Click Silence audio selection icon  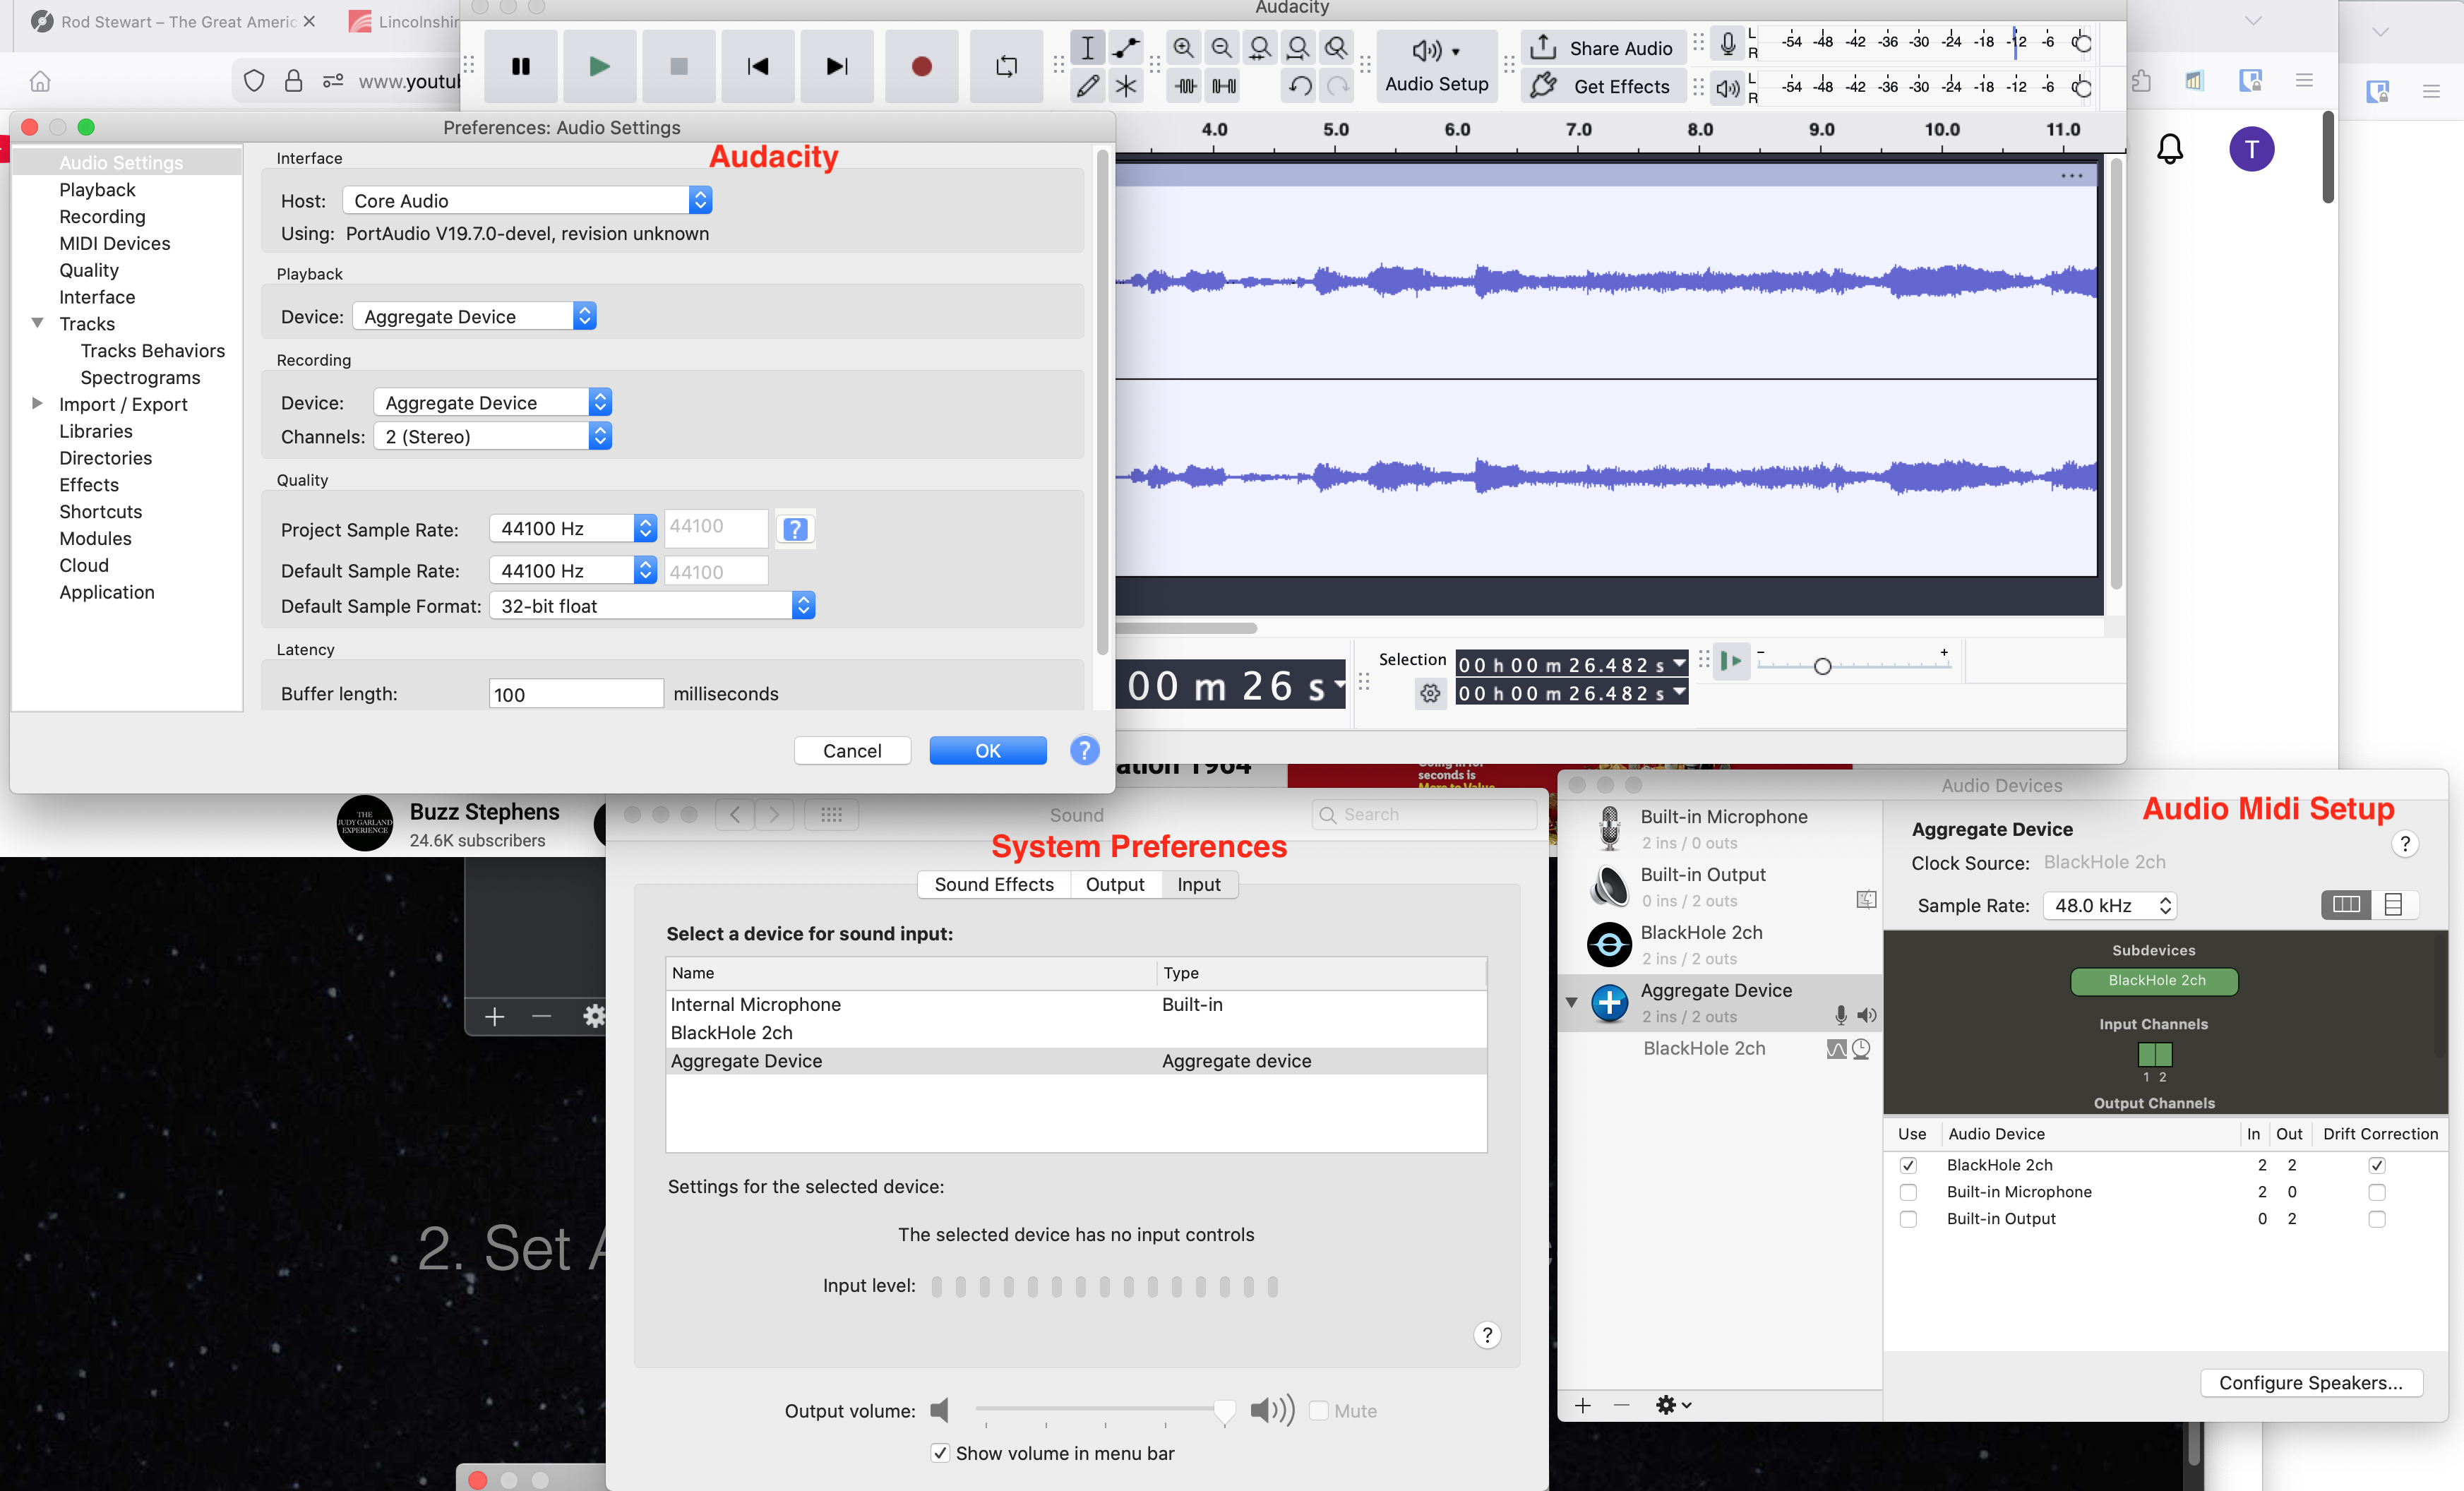tap(1224, 86)
